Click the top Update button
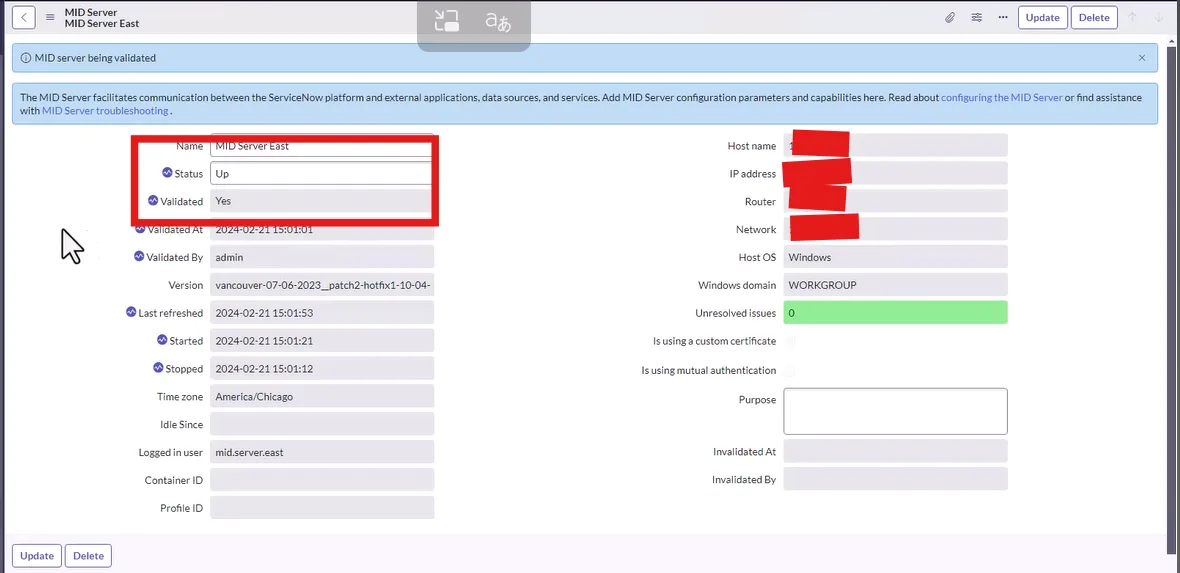The image size is (1180, 573). pyautogui.click(x=1042, y=17)
